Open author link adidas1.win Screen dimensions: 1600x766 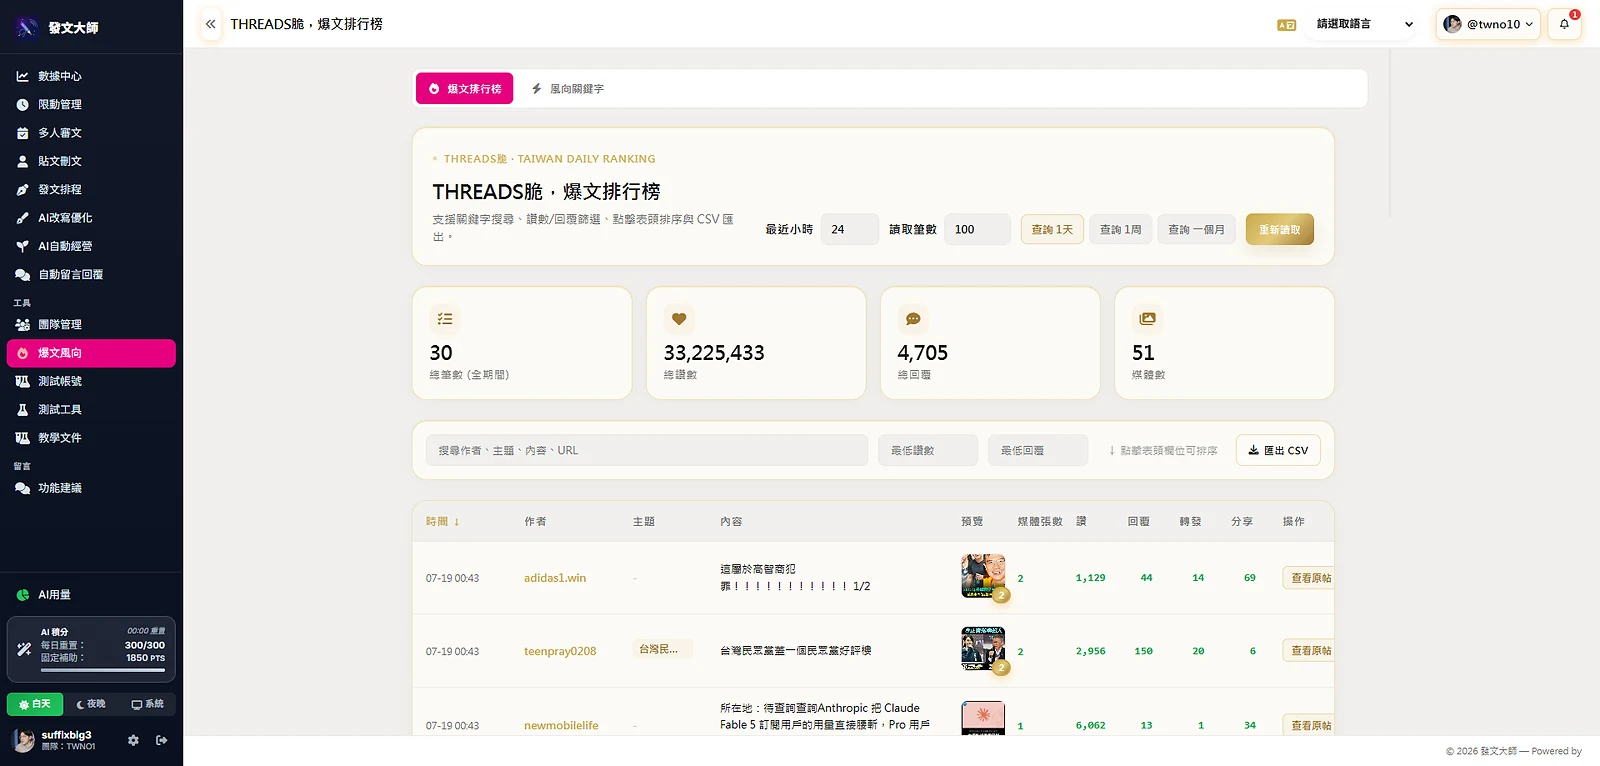[x=555, y=578]
